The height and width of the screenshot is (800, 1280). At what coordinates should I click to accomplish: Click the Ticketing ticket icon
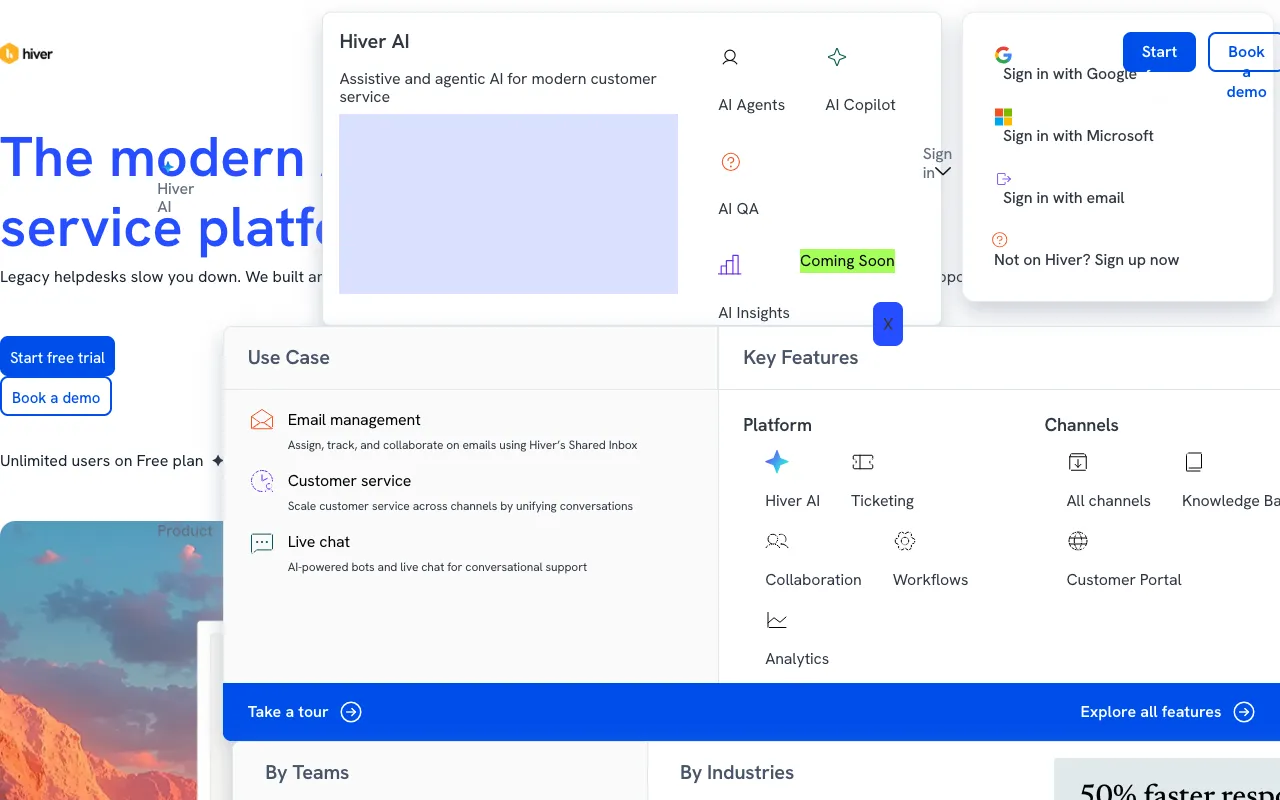pyautogui.click(x=863, y=462)
